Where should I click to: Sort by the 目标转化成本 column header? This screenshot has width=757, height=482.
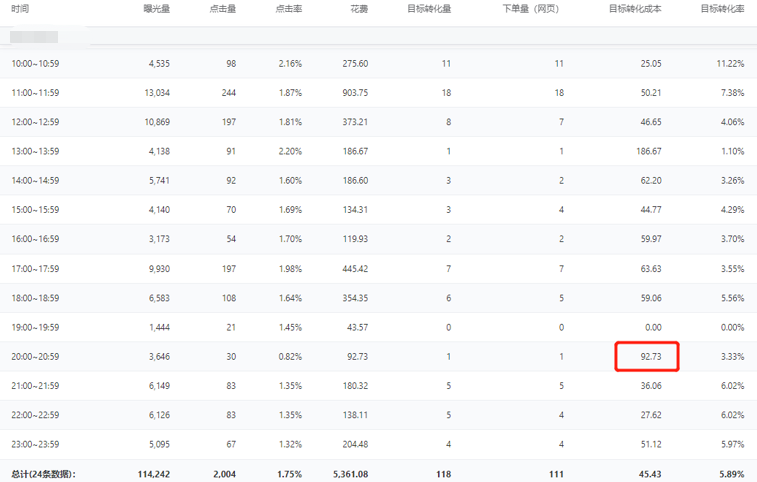coord(635,9)
